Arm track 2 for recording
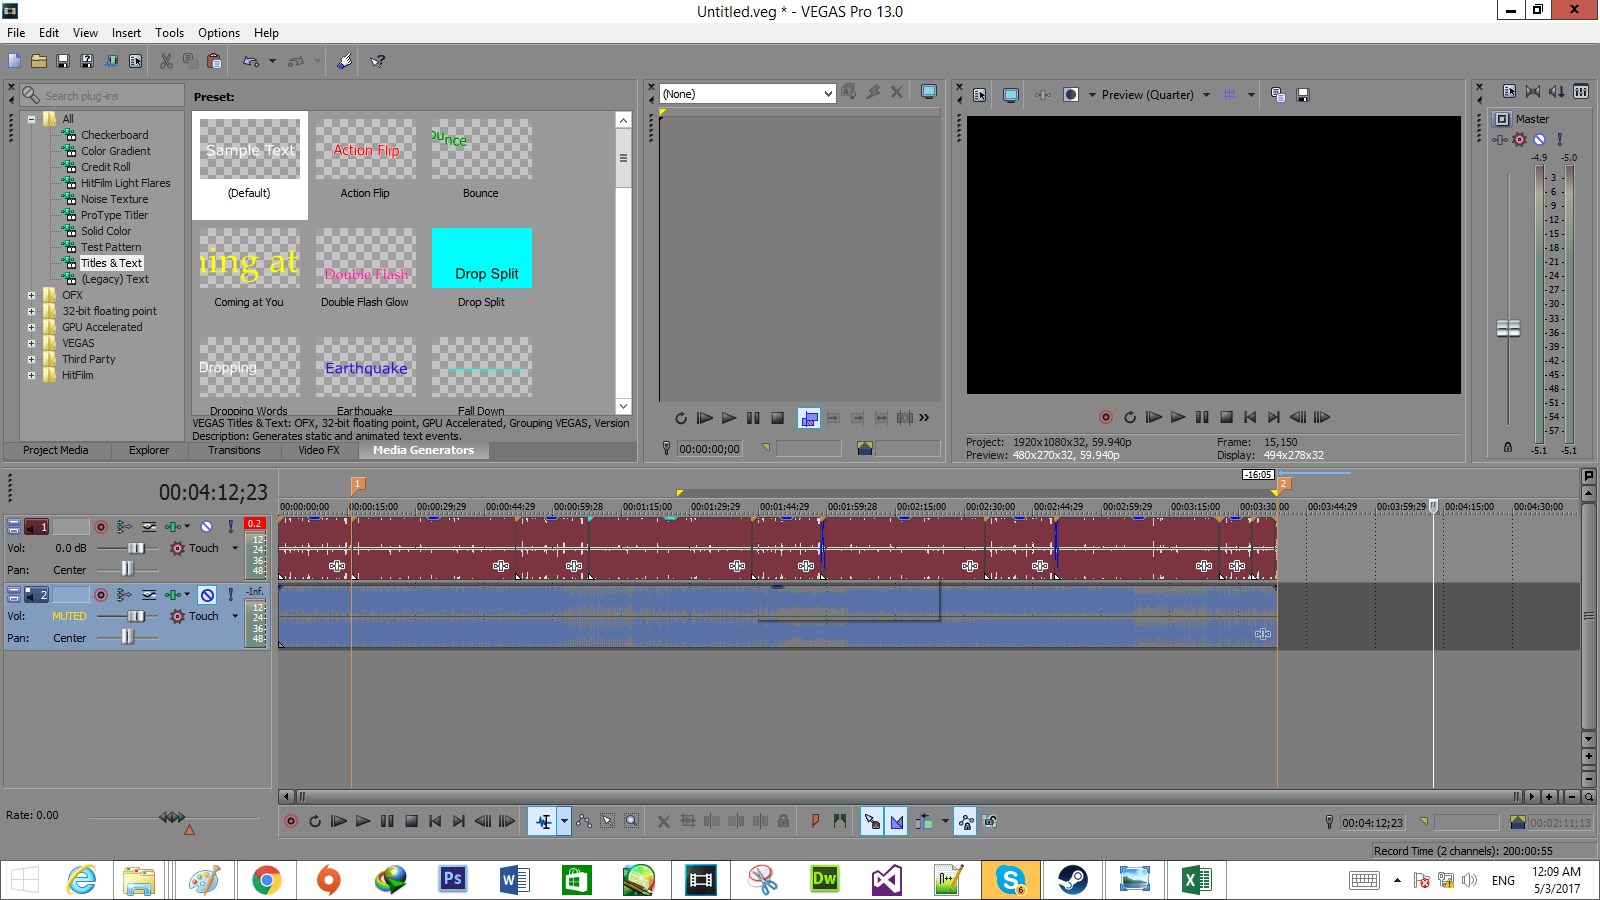 [x=101, y=594]
